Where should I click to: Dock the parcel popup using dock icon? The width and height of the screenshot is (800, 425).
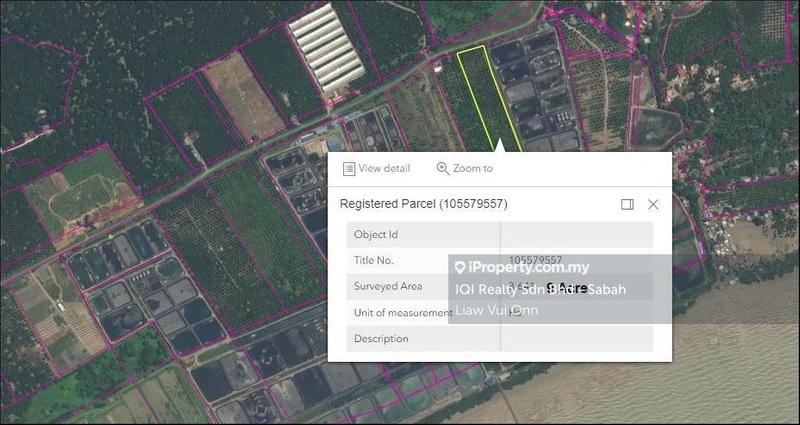pyautogui.click(x=627, y=204)
